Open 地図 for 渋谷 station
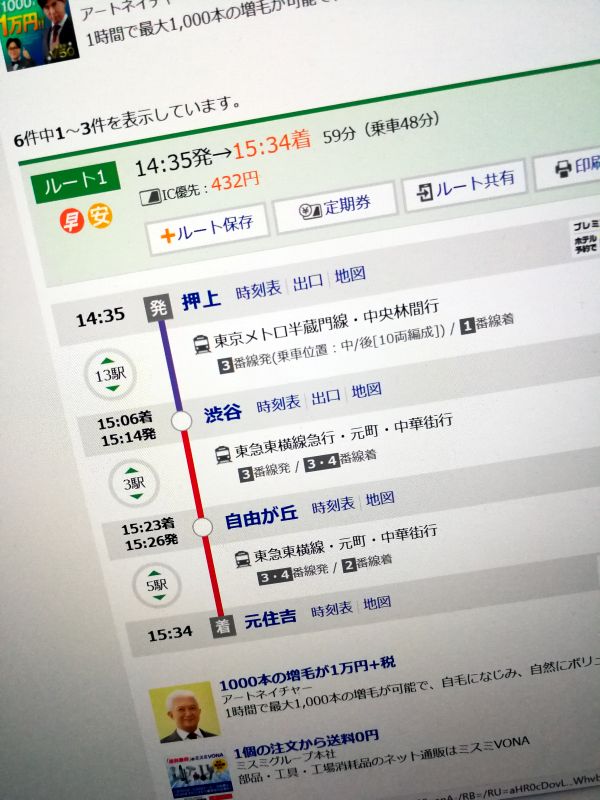This screenshot has height=800, width=600. pyautogui.click(x=366, y=391)
